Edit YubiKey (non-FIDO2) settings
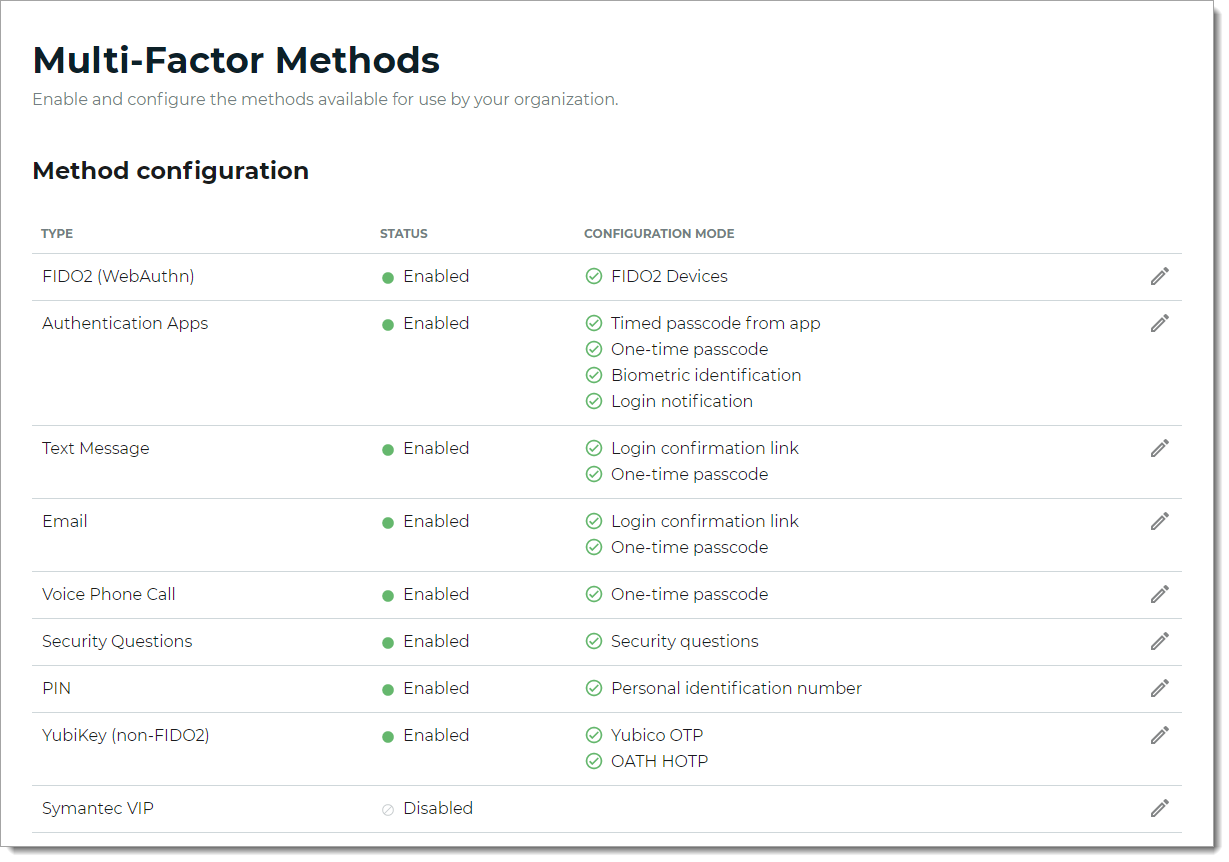The height and width of the screenshot is (862, 1229). (1159, 736)
